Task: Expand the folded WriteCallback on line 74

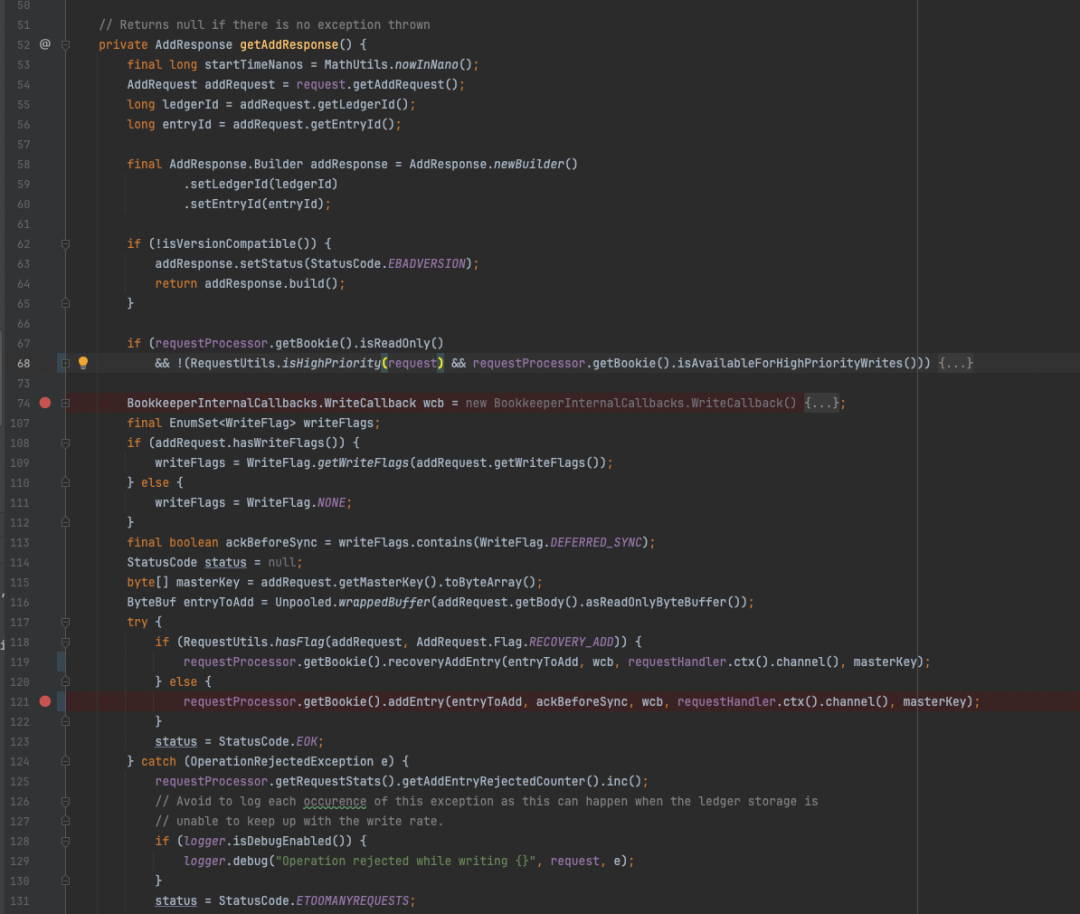Action: (65, 403)
